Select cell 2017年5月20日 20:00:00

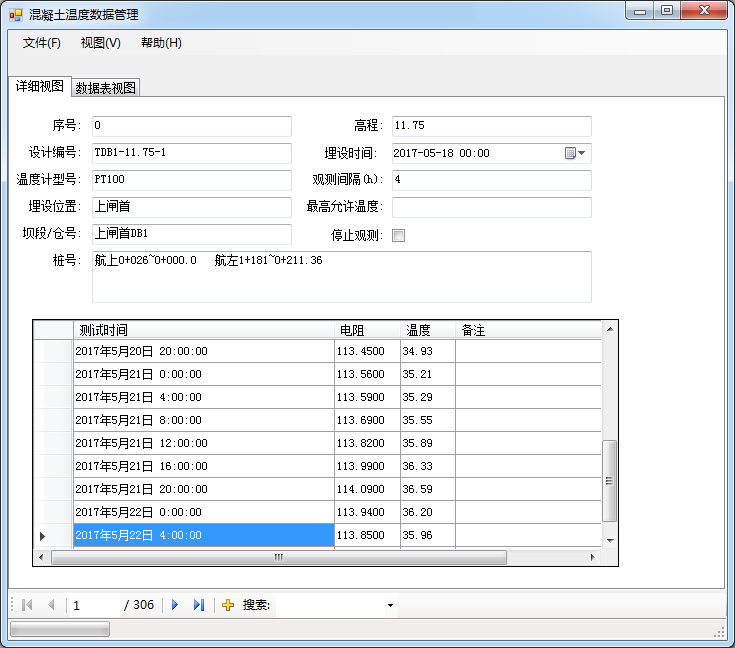[204, 351]
